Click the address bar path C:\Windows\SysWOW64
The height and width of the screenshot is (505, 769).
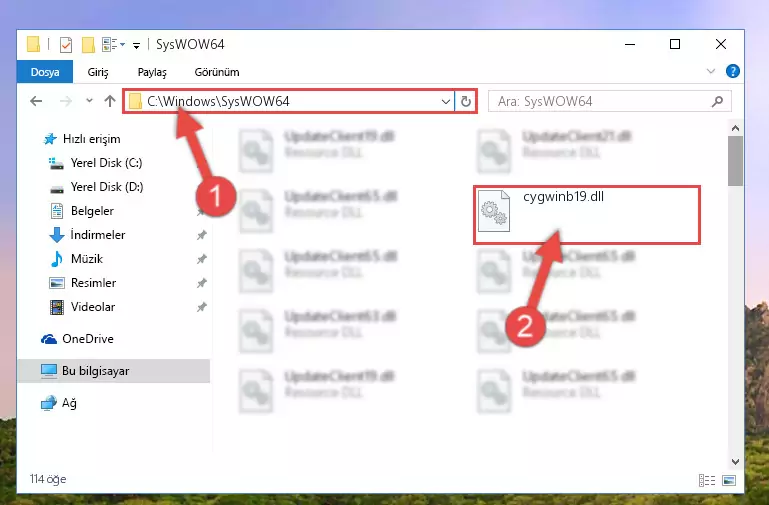pyautogui.click(x=218, y=101)
